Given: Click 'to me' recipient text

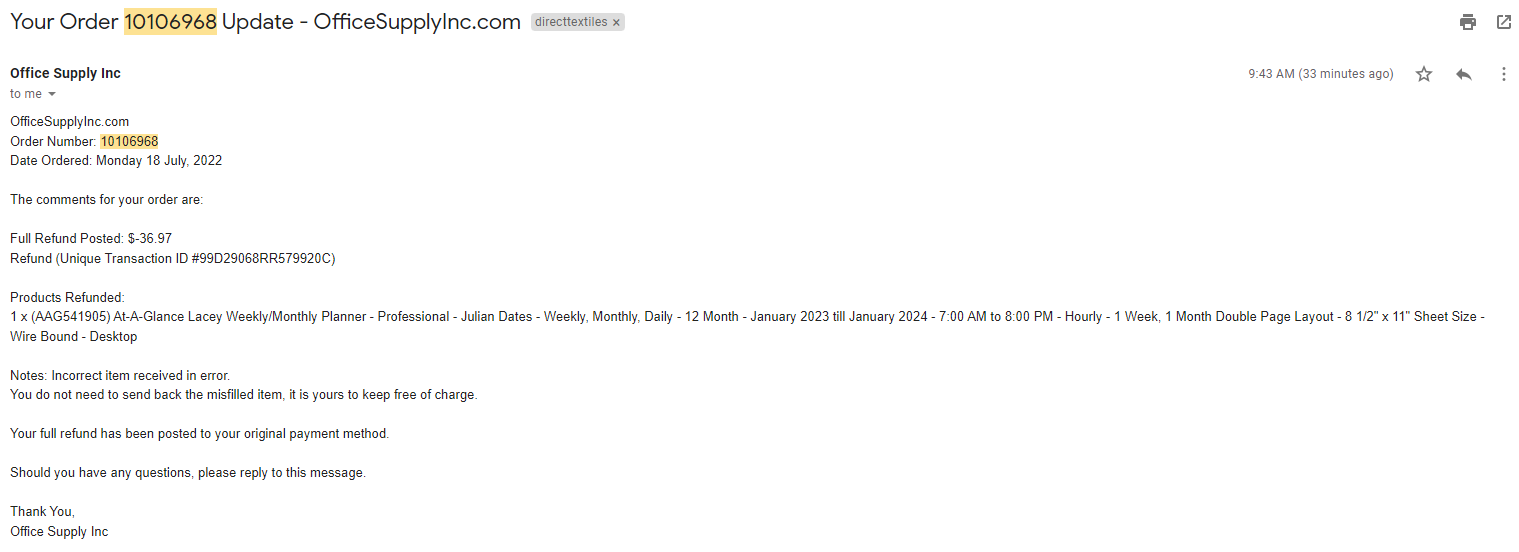Looking at the screenshot, I should (26, 94).
